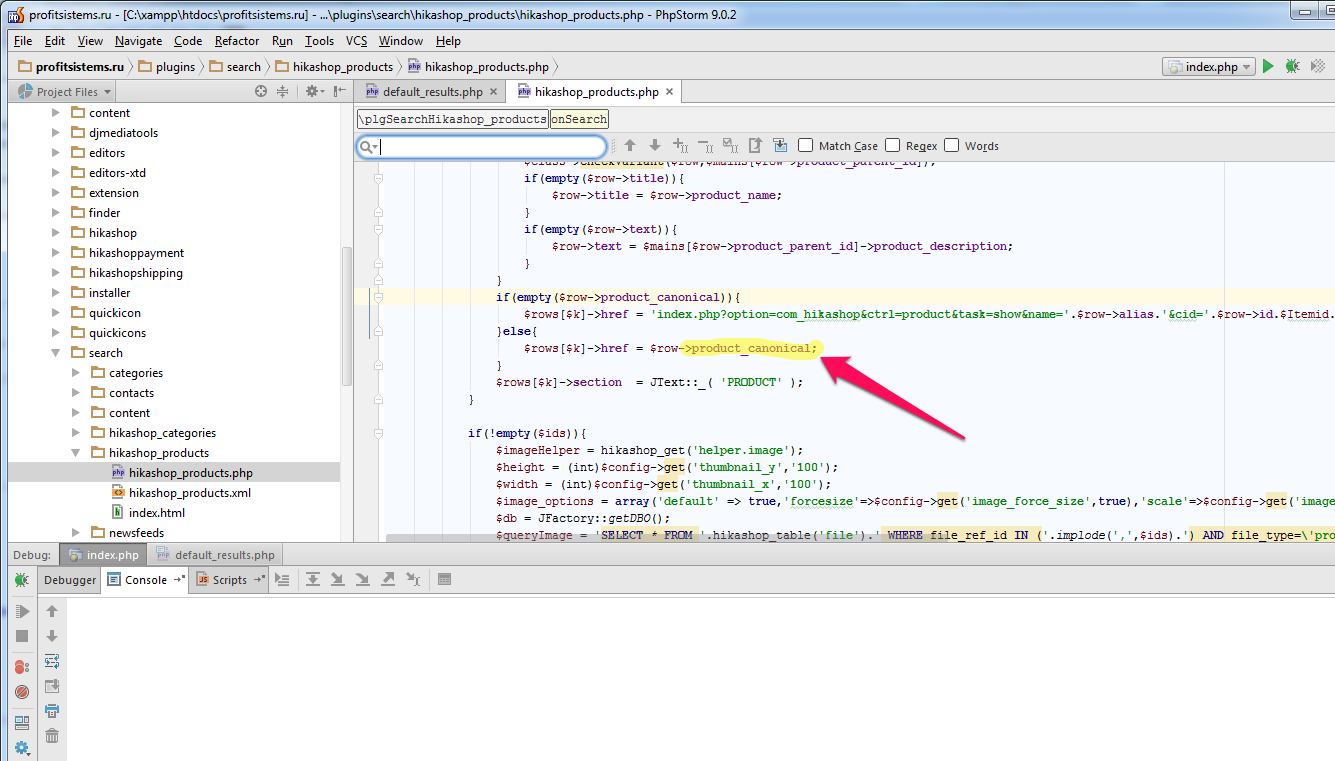This screenshot has width=1335, height=761.
Task: Clear console with the trash can icon
Action: tap(52, 735)
